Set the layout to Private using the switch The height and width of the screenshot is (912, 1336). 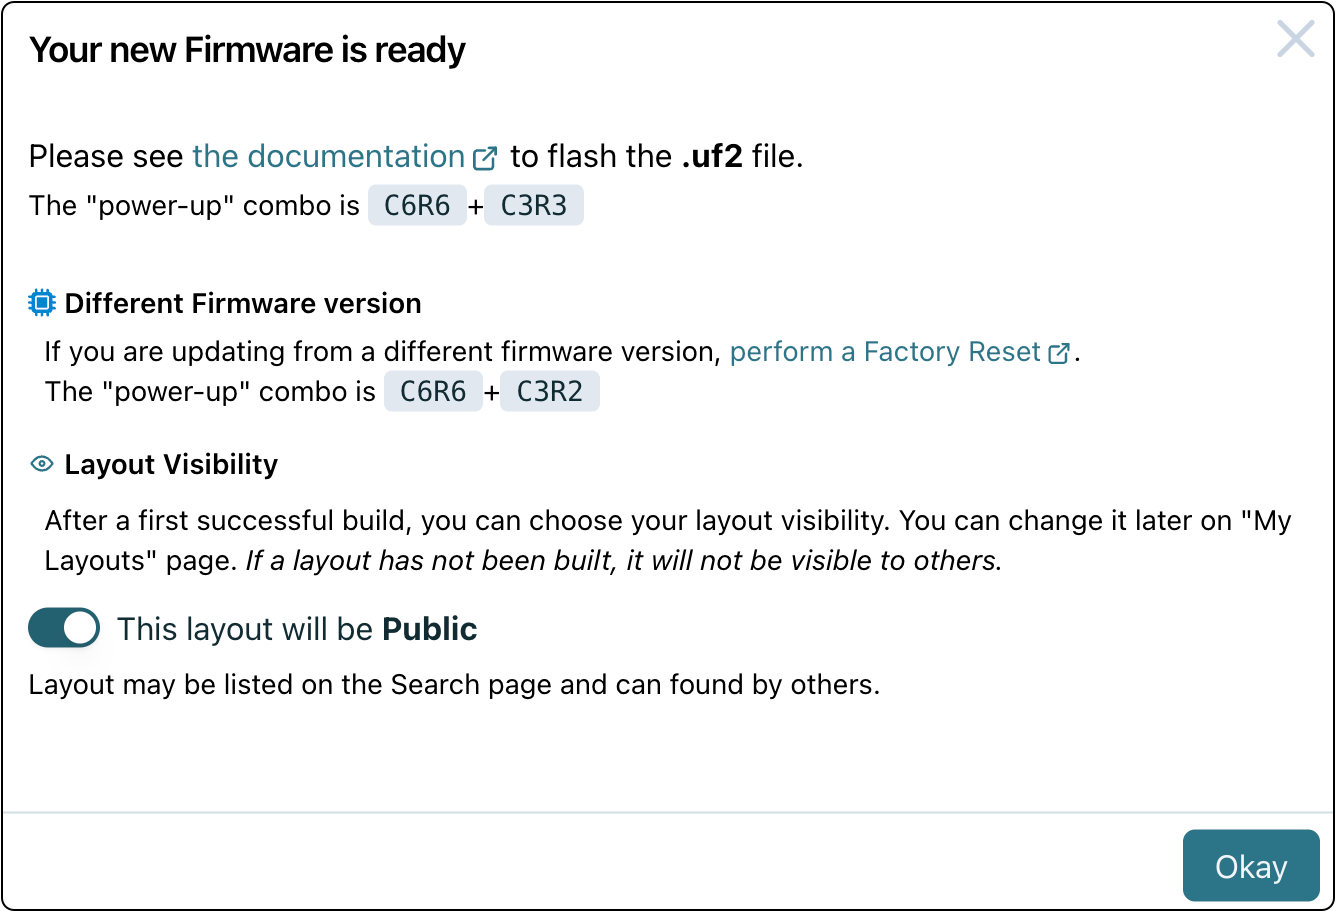tap(64, 628)
